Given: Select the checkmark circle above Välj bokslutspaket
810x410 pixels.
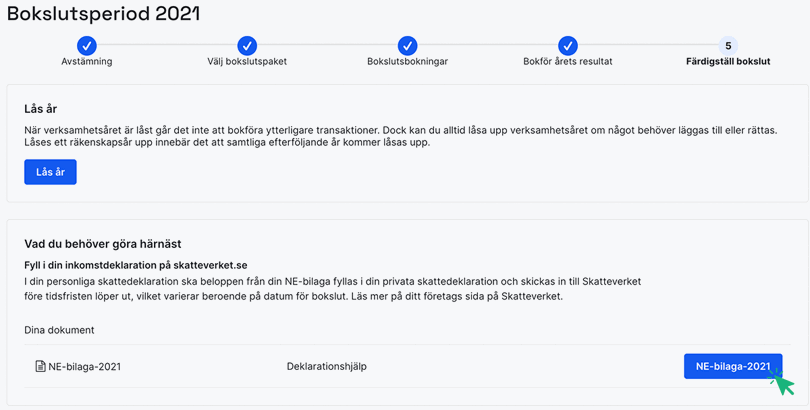Looking at the screenshot, I should (247, 45).
